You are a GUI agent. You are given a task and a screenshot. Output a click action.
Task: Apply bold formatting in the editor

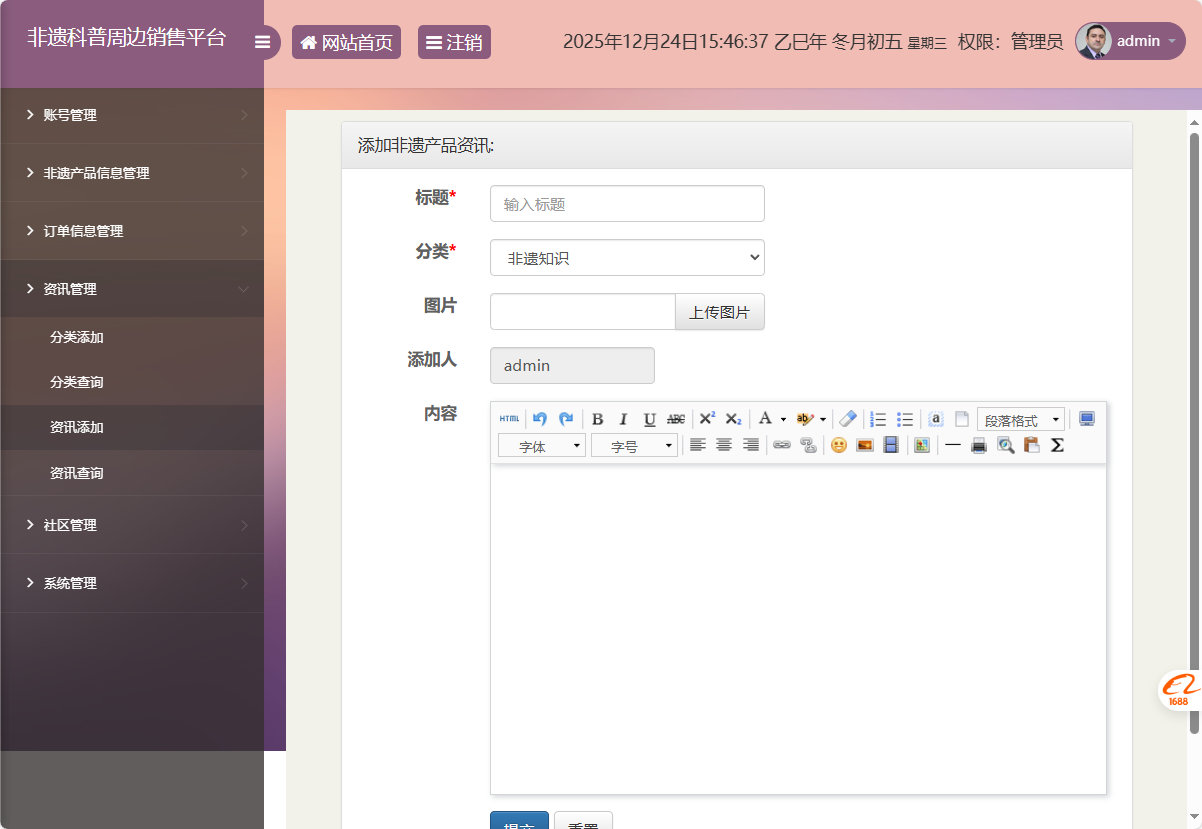coord(597,419)
